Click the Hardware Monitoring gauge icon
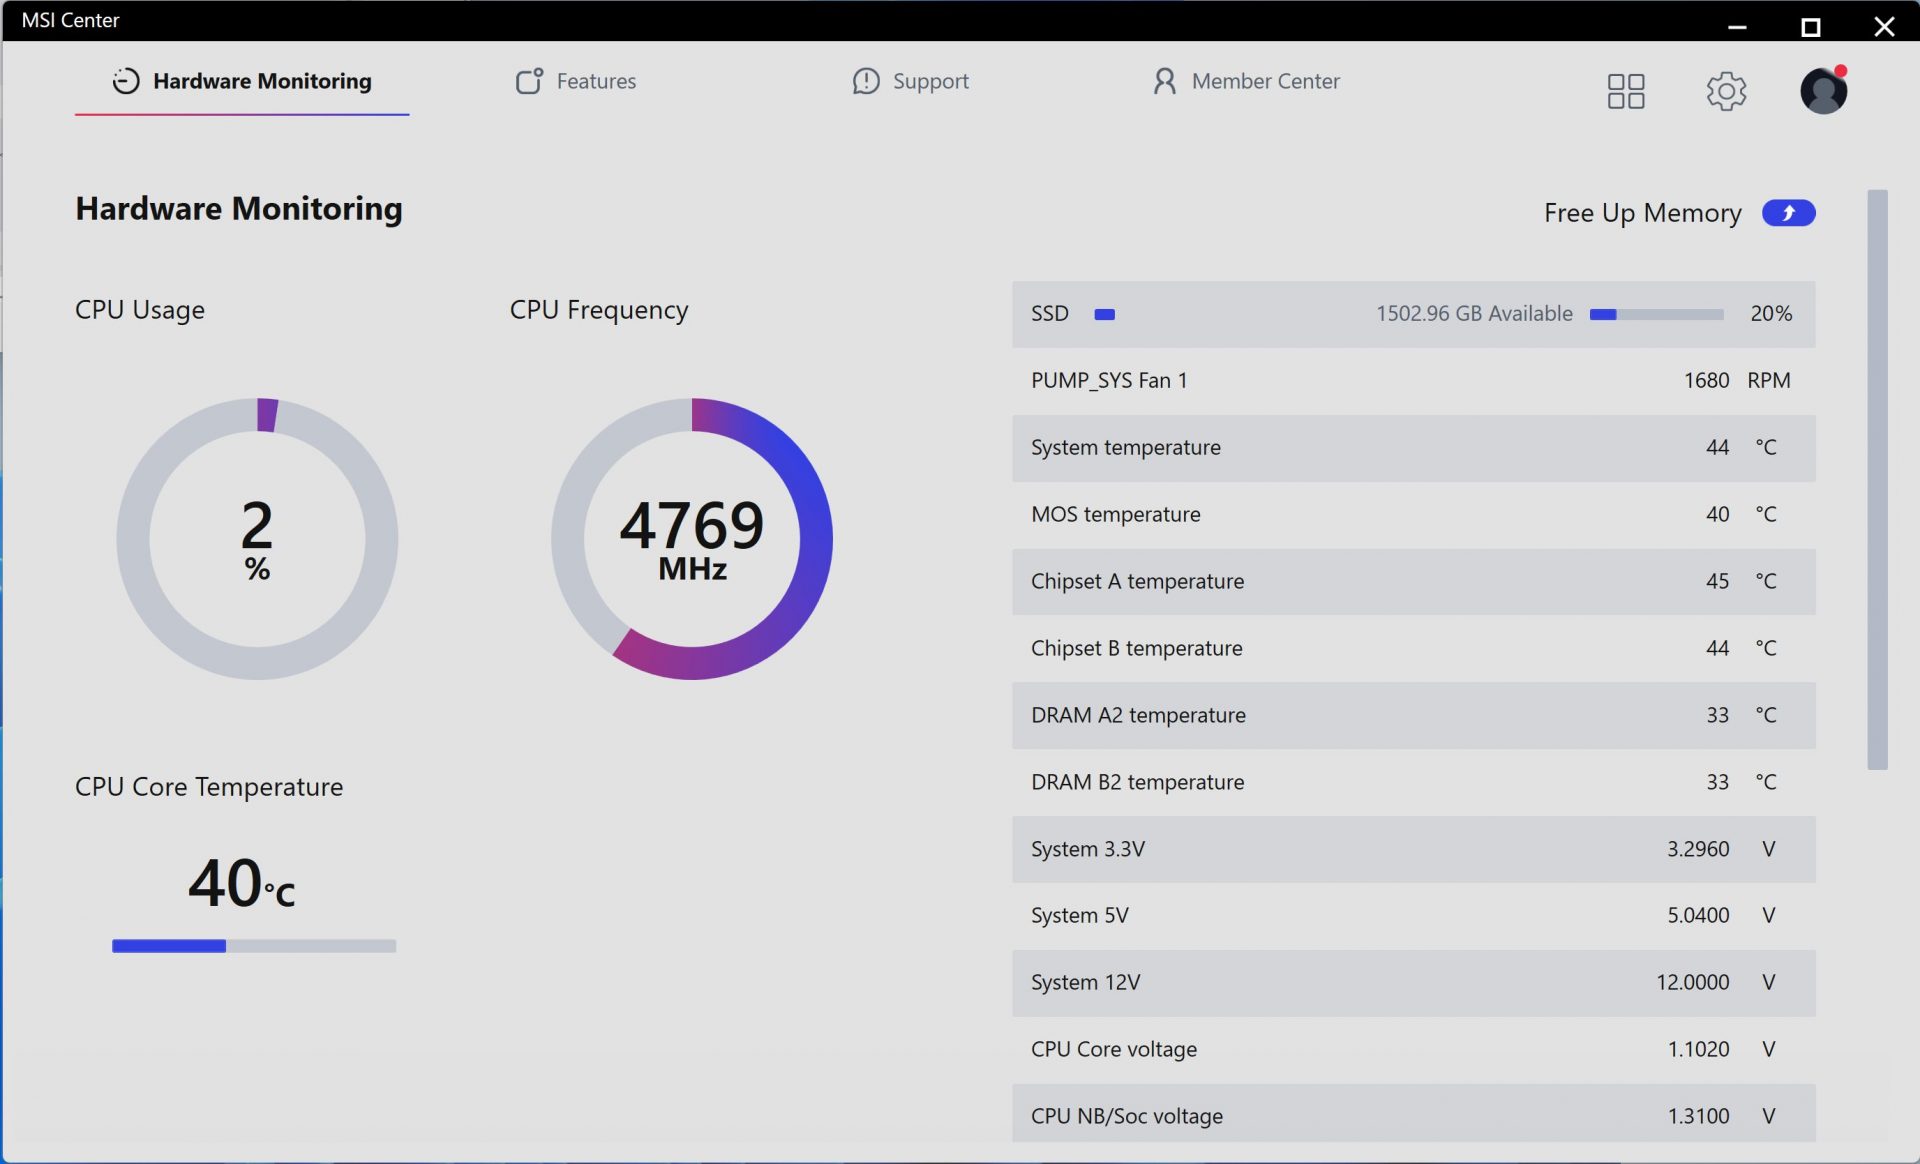The height and width of the screenshot is (1164, 1920). (126, 81)
